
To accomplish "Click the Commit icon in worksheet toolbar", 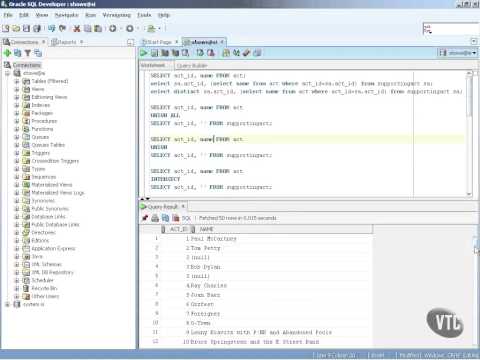I will (x=200, y=53).
